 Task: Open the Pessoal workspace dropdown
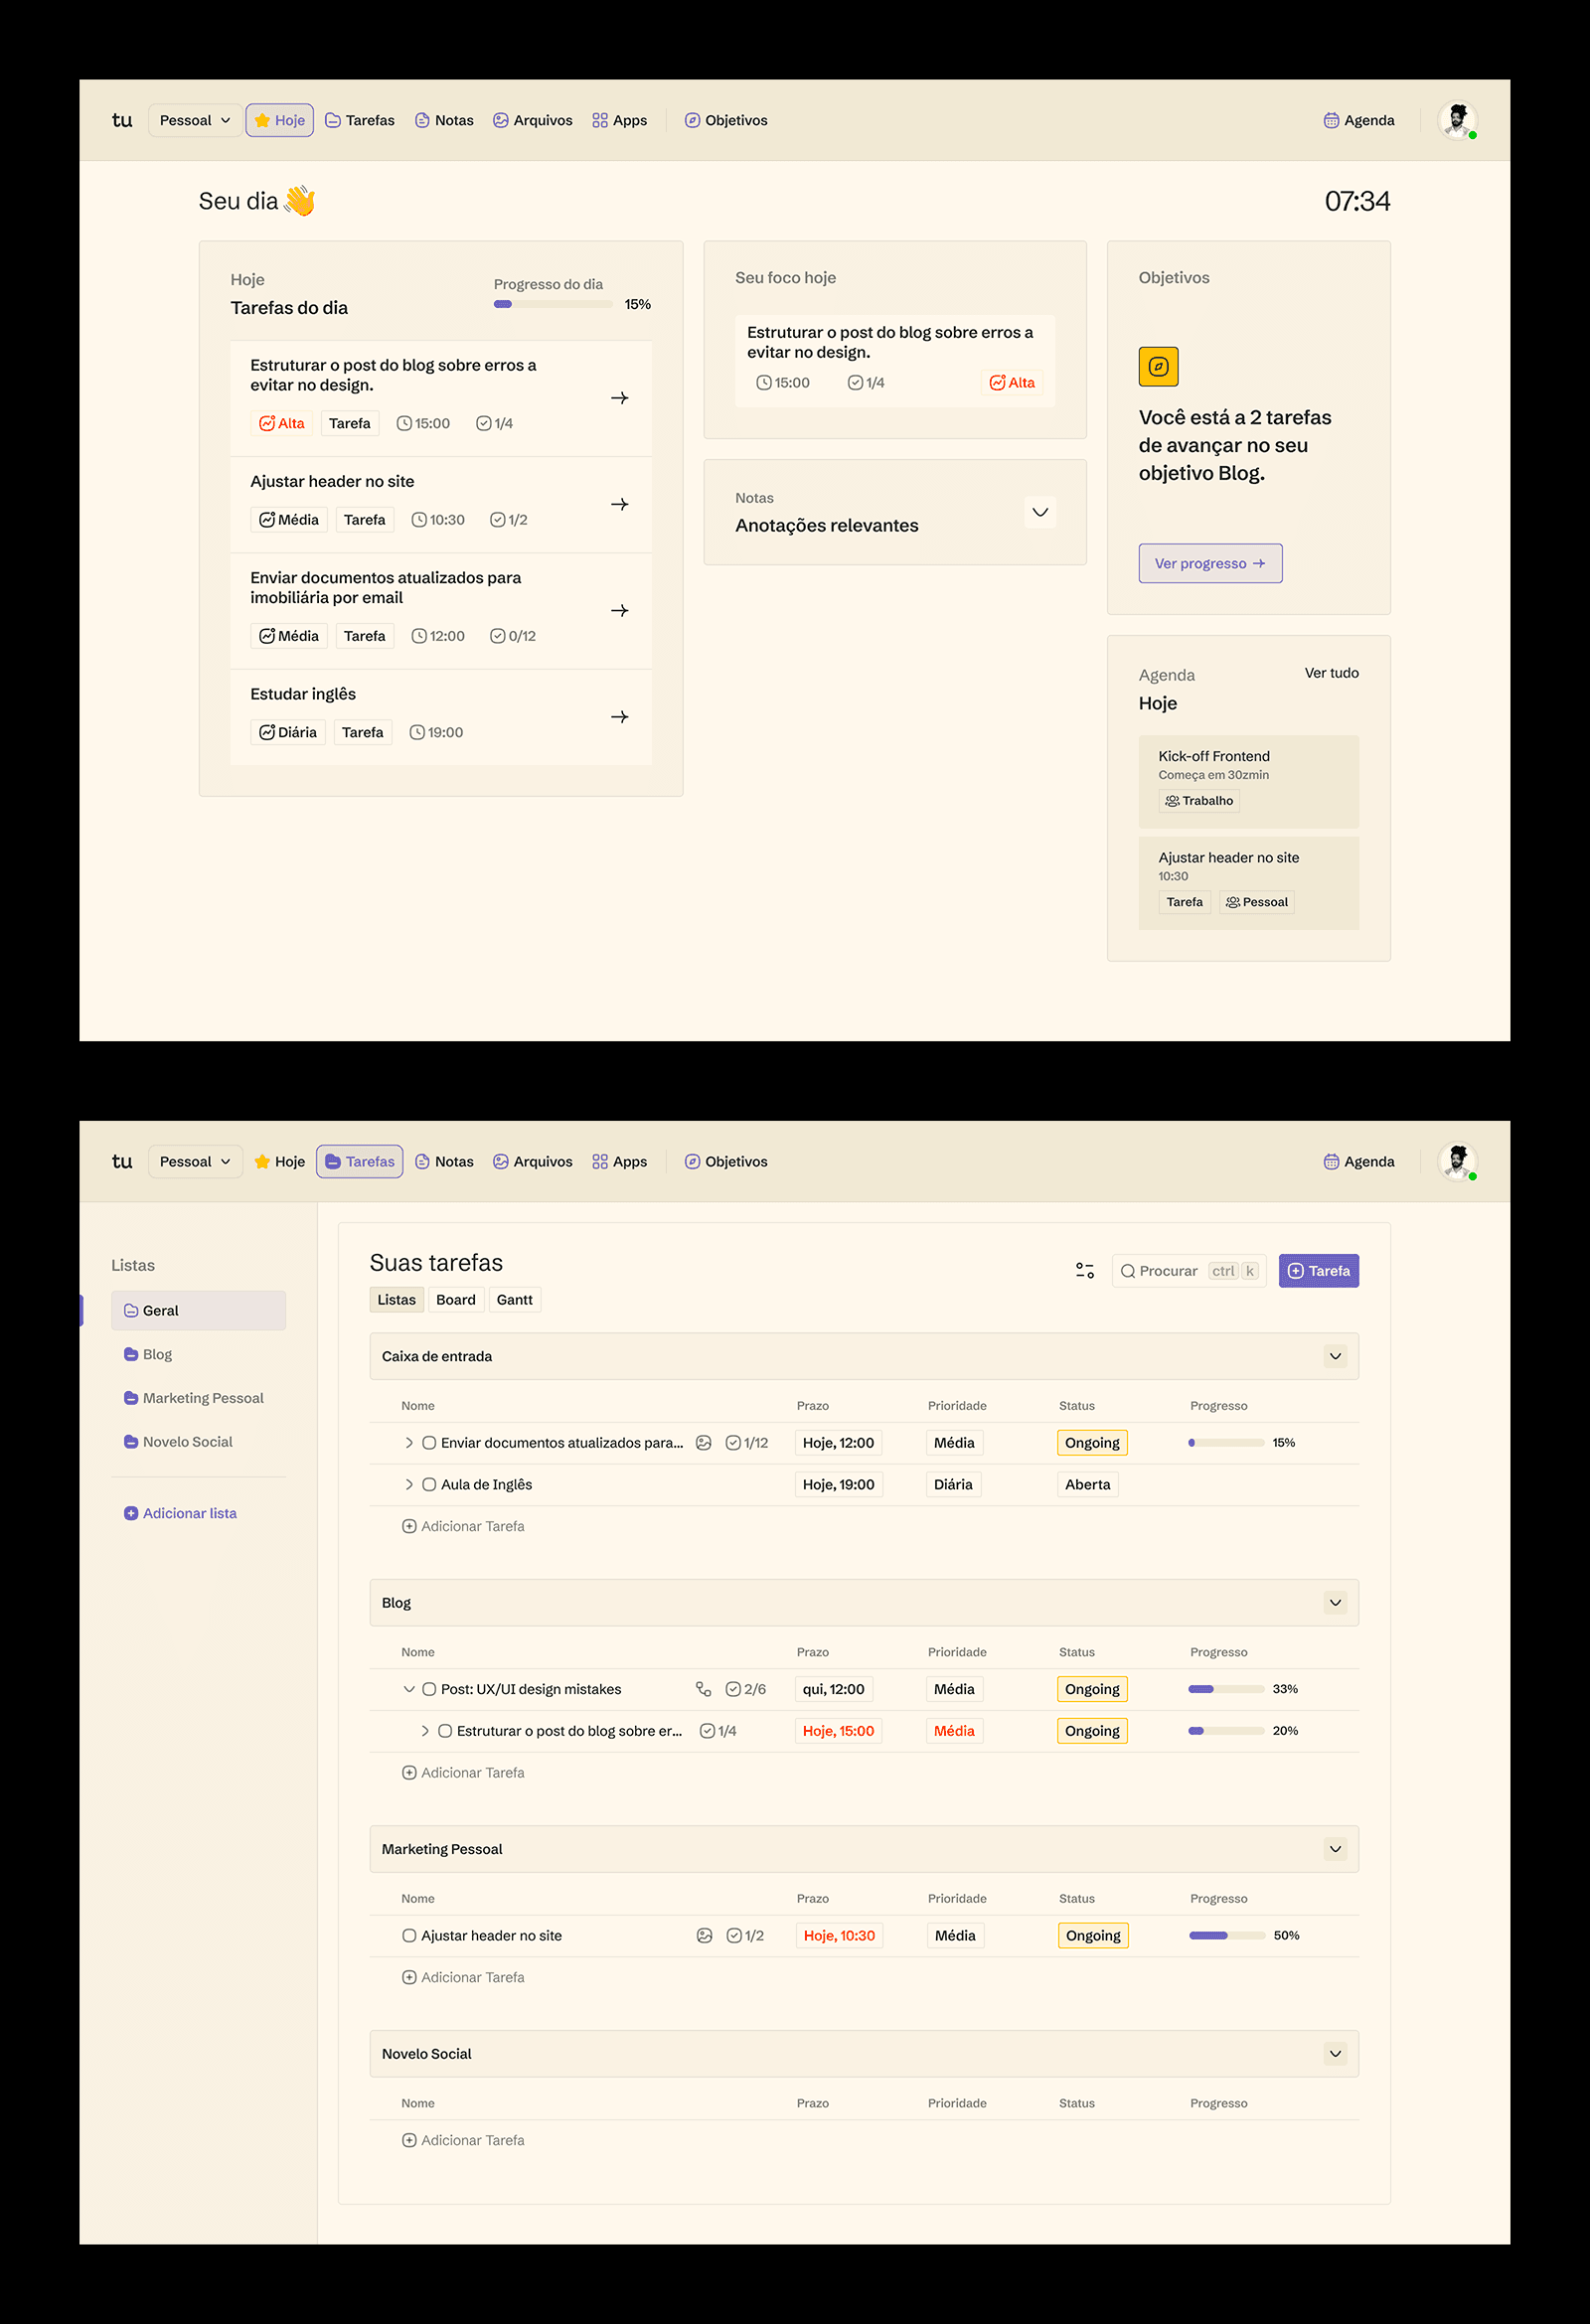pyautogui.click(x=195, y=120)
